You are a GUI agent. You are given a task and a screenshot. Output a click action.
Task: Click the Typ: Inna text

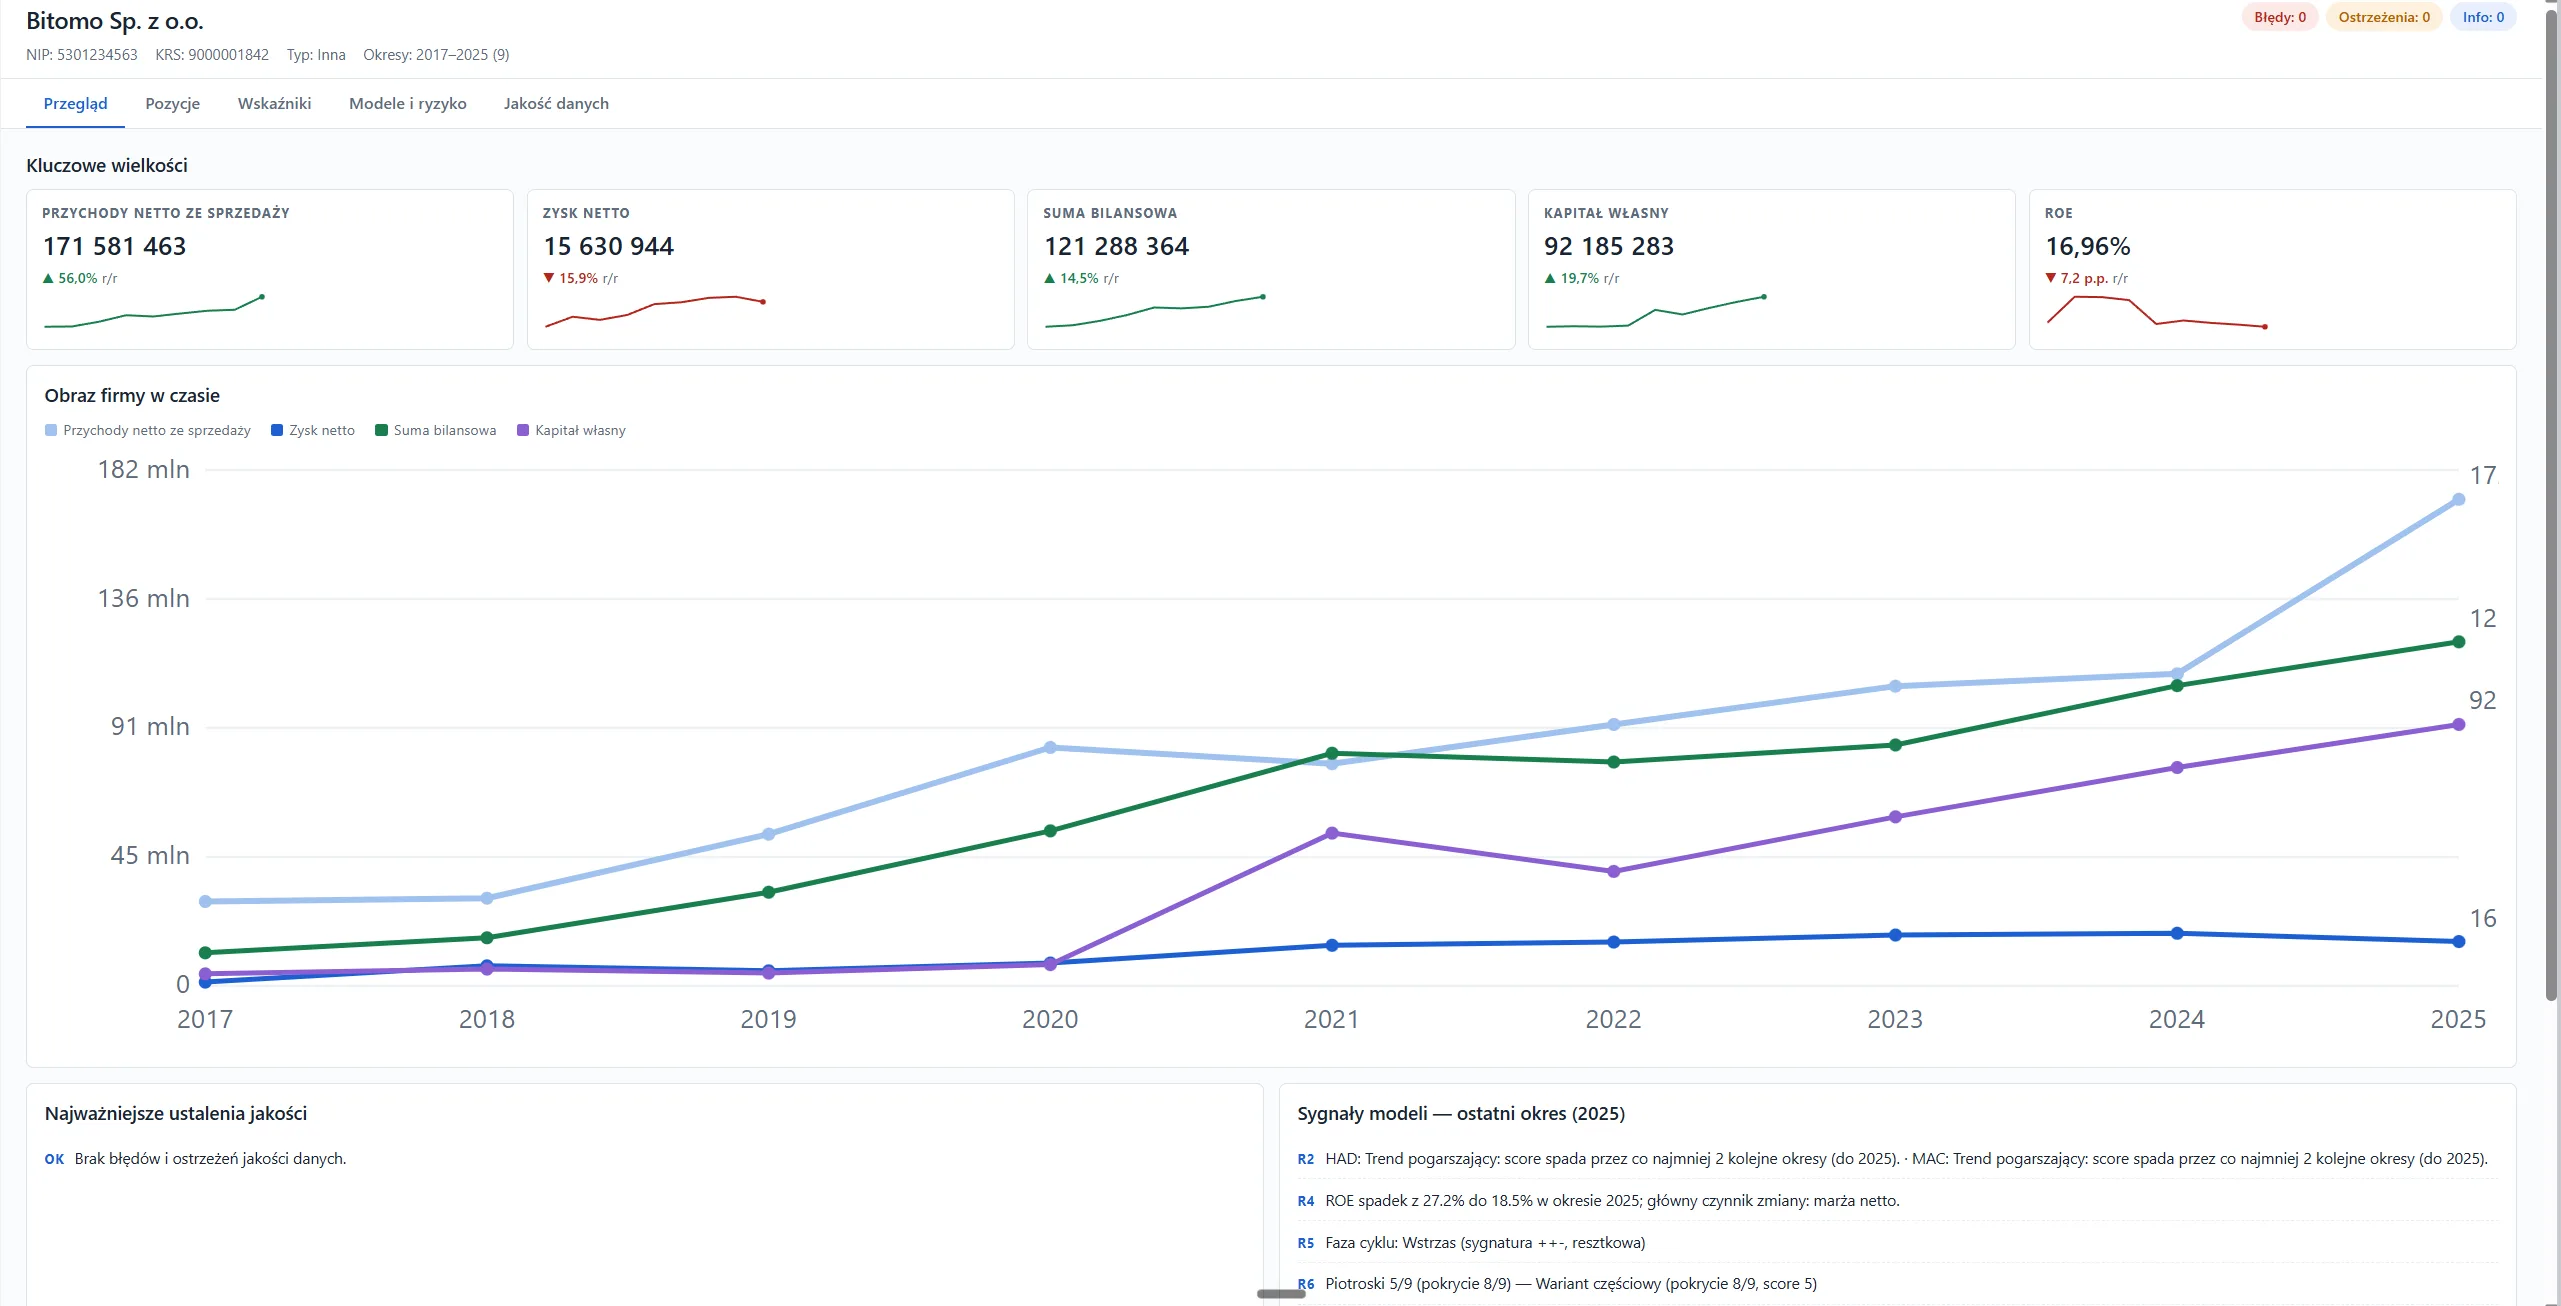point(316,55)
